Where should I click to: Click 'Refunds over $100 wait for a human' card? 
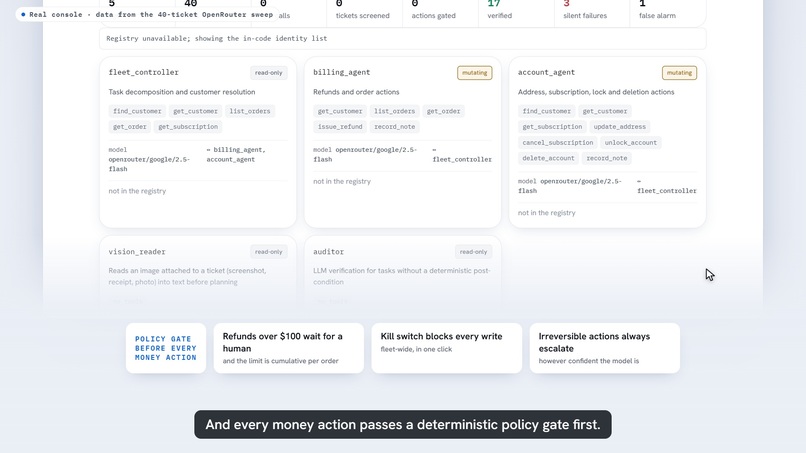(288, 348)
